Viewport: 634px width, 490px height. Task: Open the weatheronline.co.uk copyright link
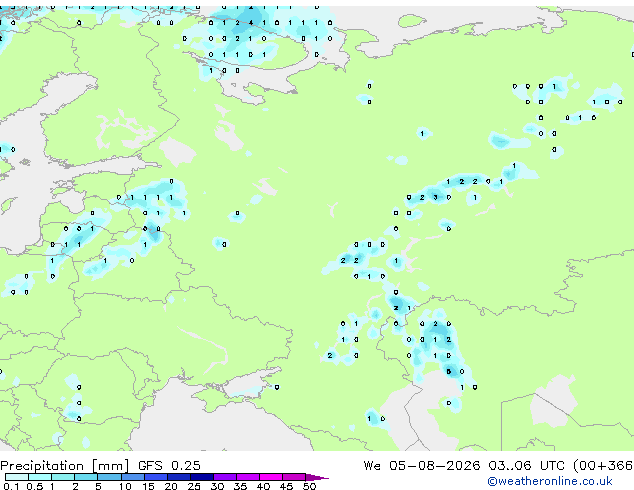[550, 481]
